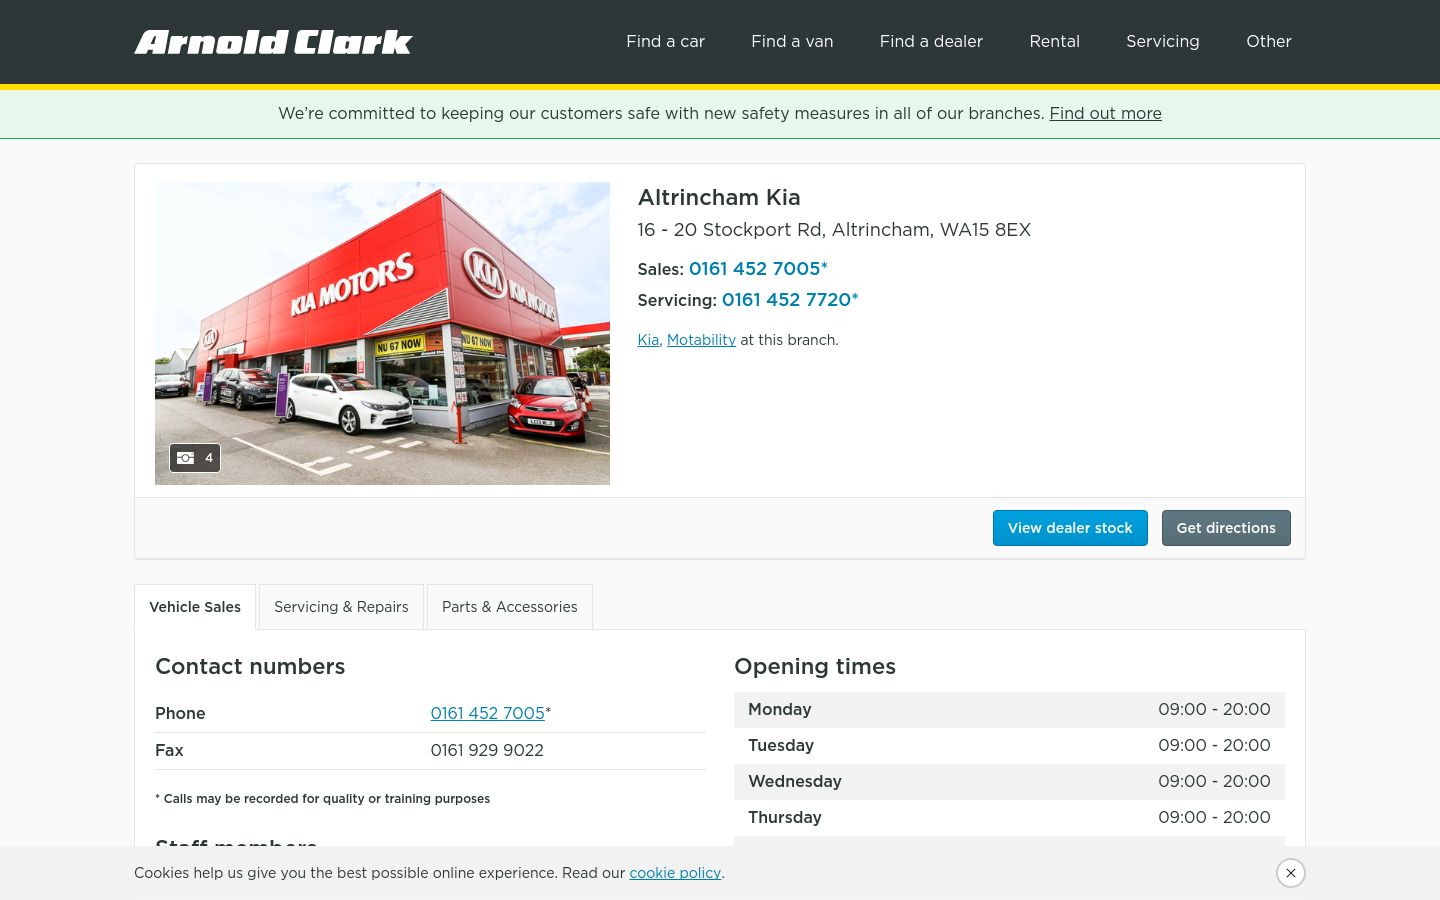Open the Rental menu item
Image resolution: width=1440 pixels, height=900 pixels.
[x=1054, y=41]
